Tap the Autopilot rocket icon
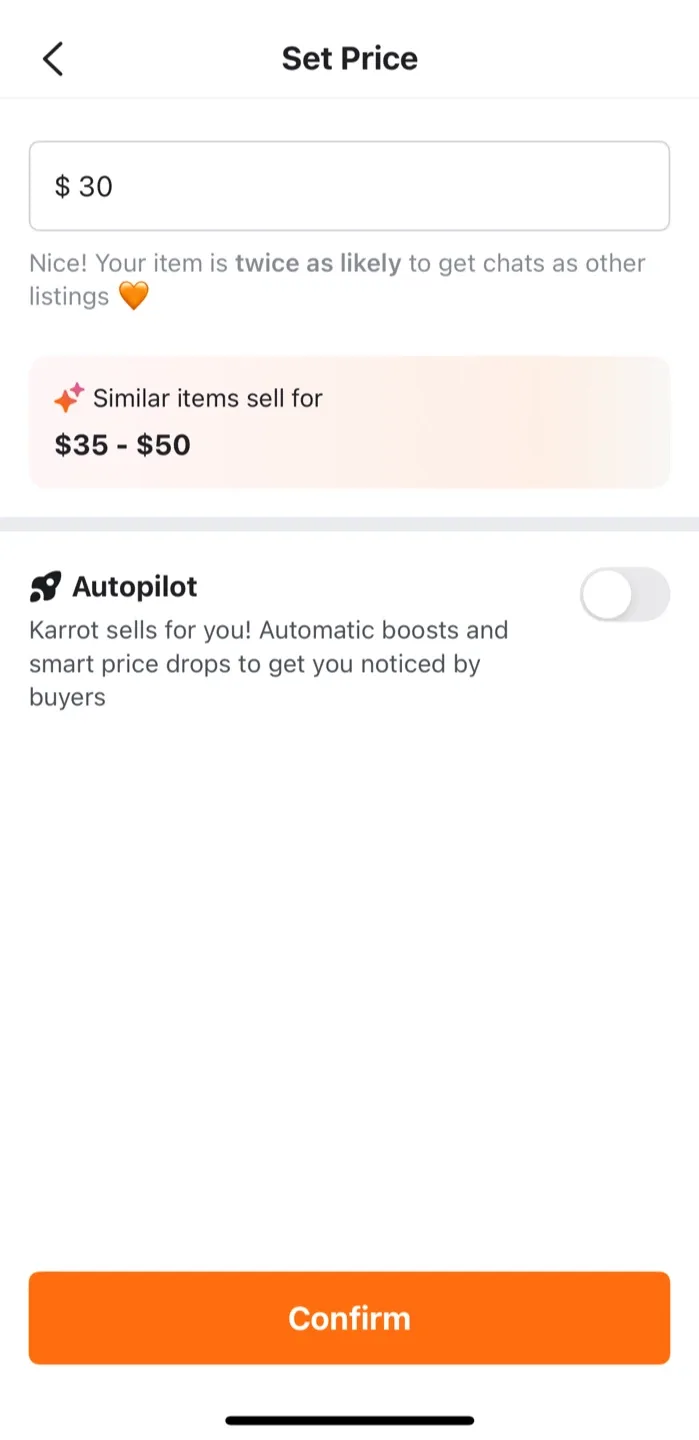 pyautogui.click(x=45, y=587)
